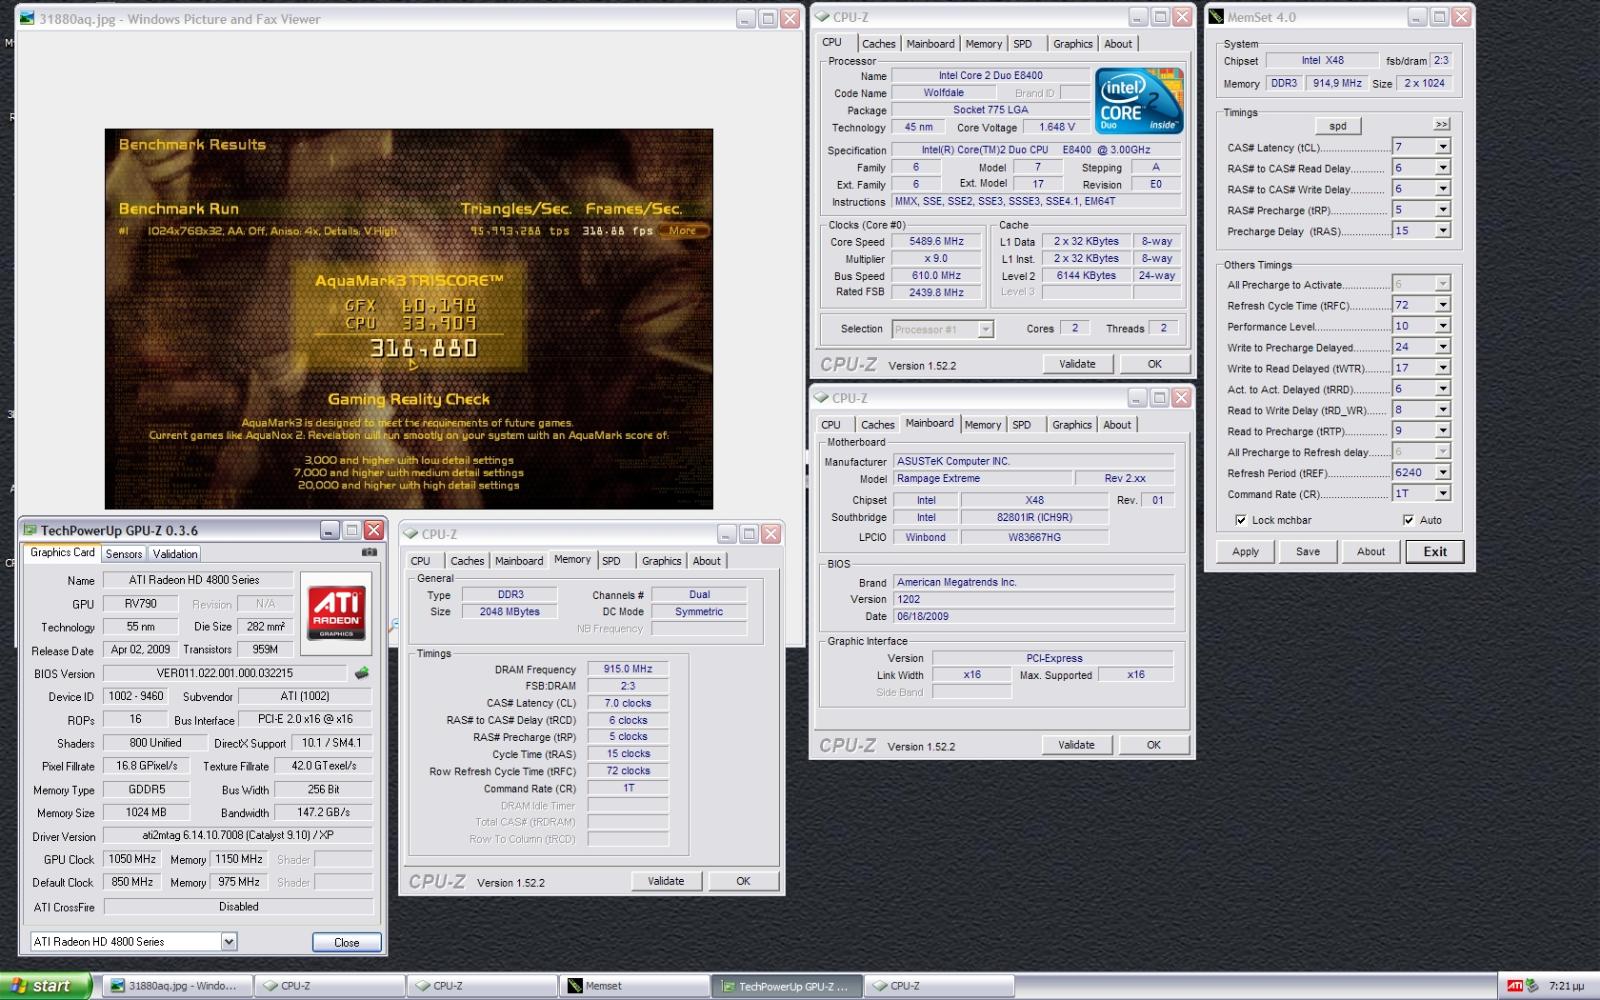Open the Precharge Delay tRAS dropdown
Viewport: 1600px width, 1000px height.
pos(1443,231)
